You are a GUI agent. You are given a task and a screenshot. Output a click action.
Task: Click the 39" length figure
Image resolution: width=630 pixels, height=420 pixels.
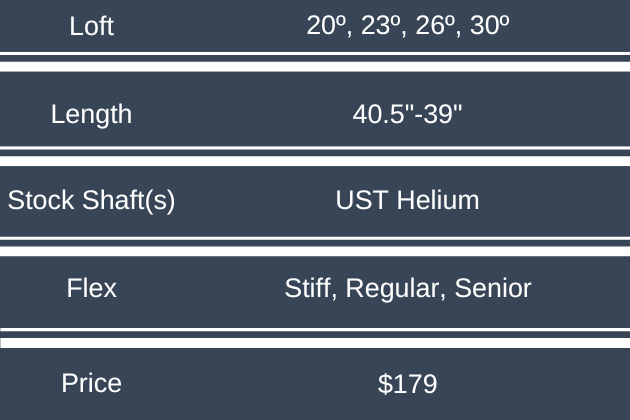(x=441, y=114)
